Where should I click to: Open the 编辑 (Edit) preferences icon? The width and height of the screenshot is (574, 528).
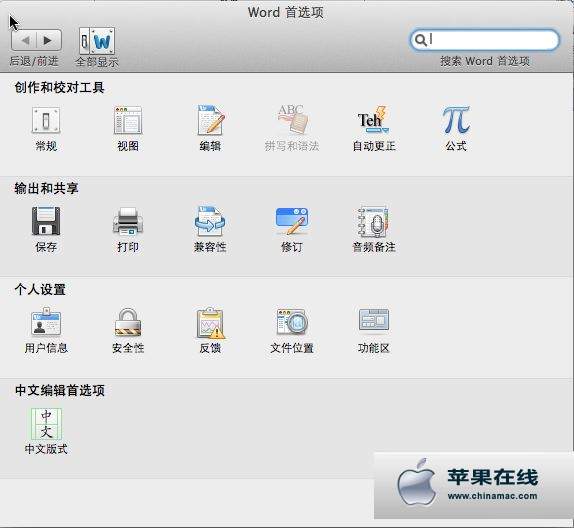(210, 119)
